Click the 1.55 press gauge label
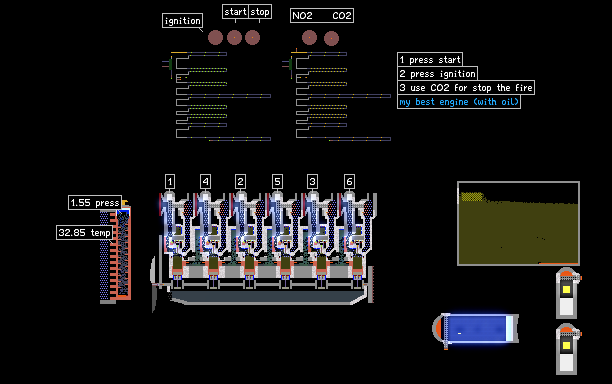The image size is (612, 384). coord(95,203)
